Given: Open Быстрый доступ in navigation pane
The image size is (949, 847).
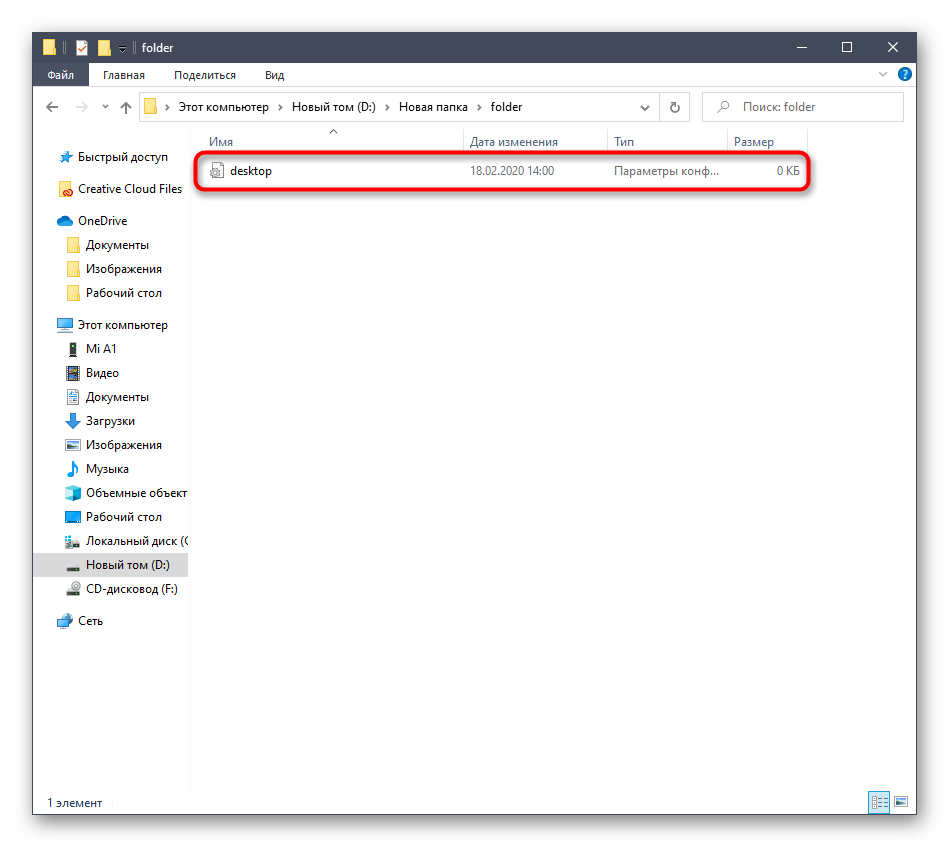Looking at the screenshot, I should click(123, 157).
